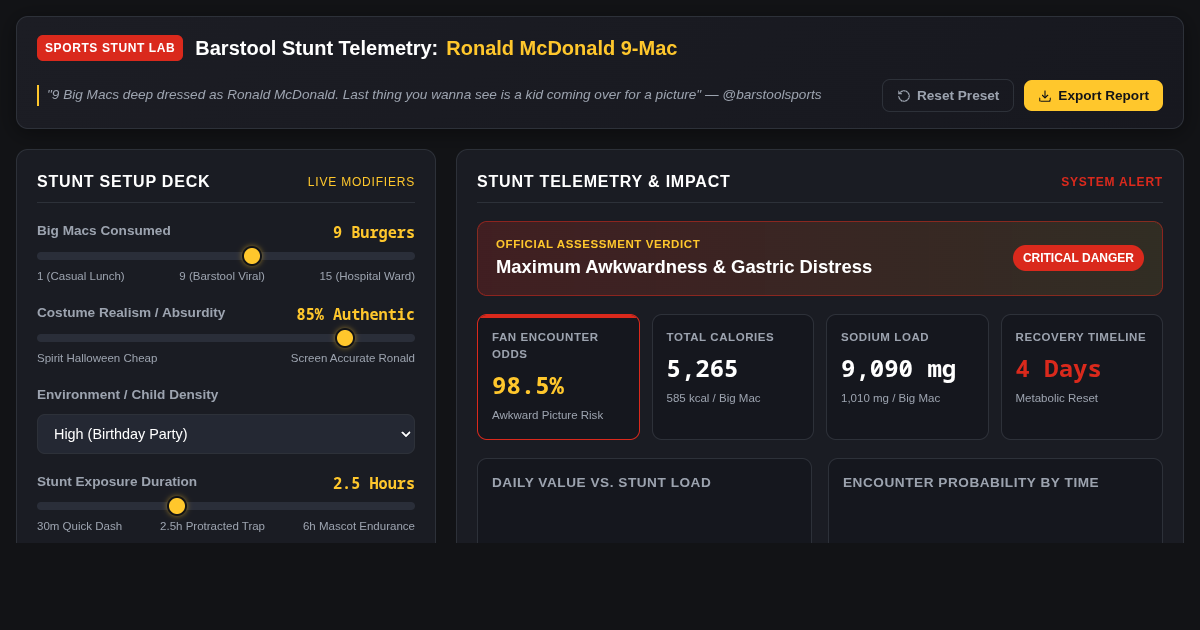1200x630 pixels.
Task: Click the SYSTEM ALERT label
Action: point(1112,182)
